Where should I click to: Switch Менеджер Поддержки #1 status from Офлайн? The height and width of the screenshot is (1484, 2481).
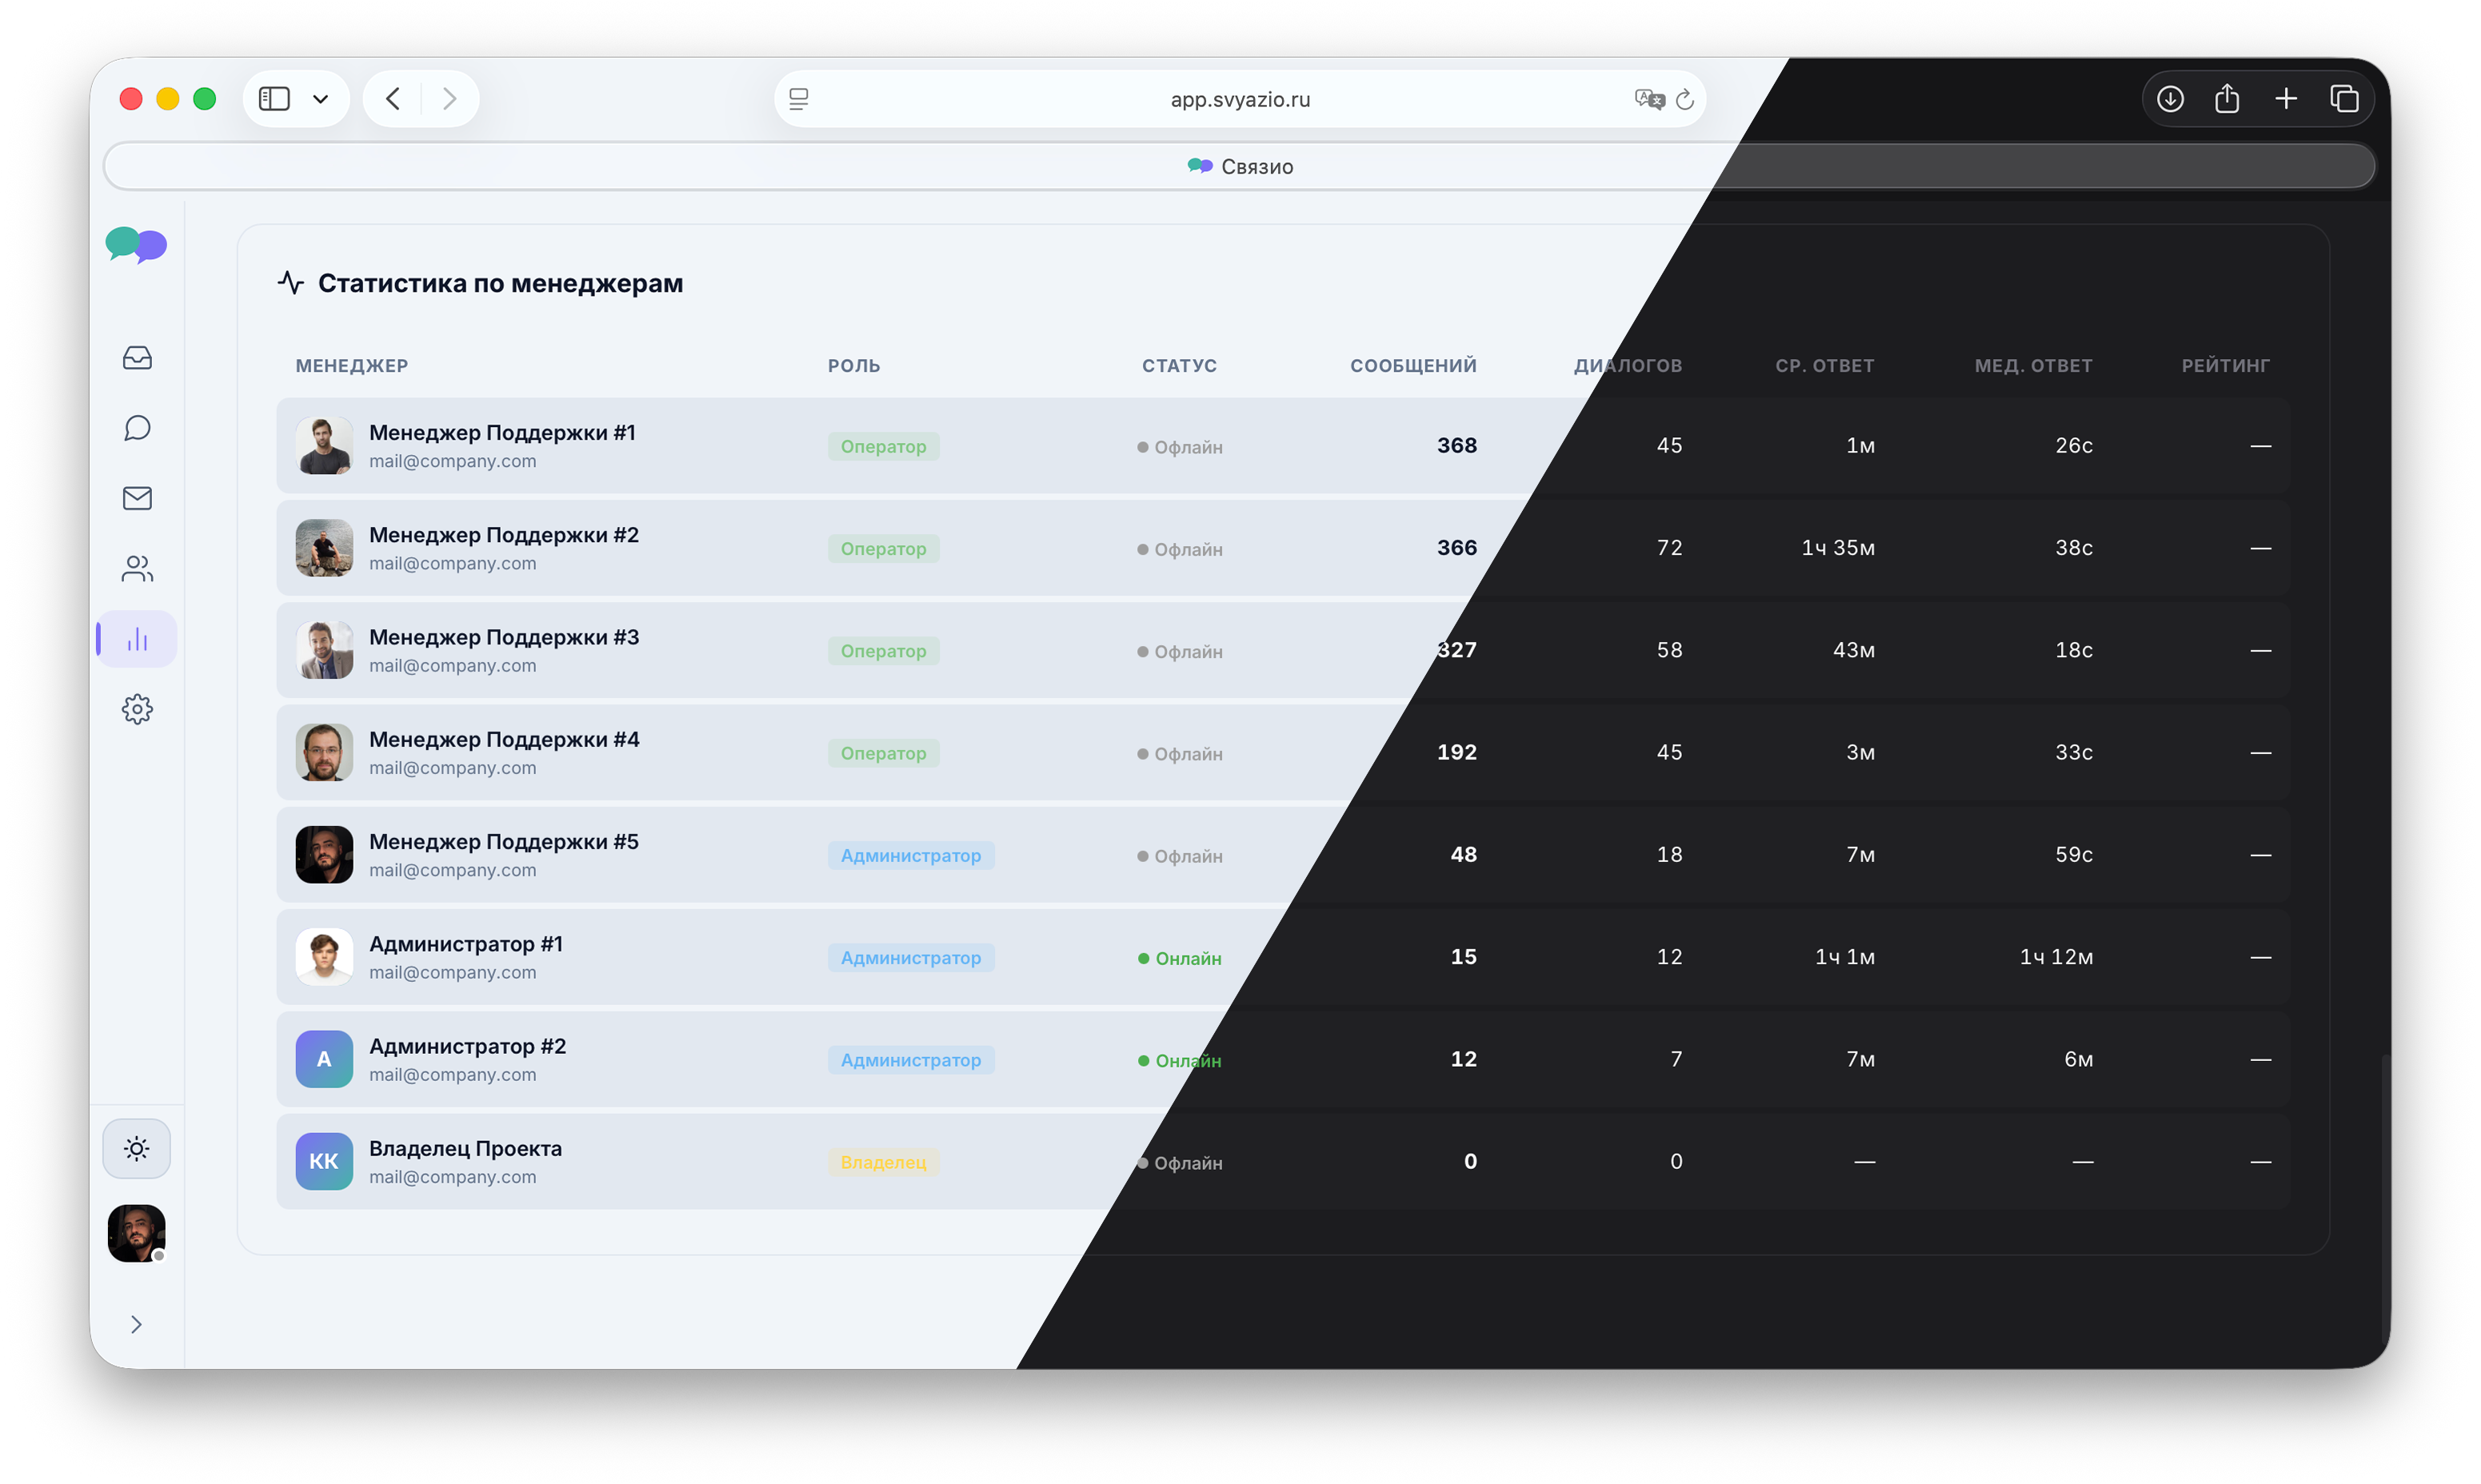[x=1181, y=447]
